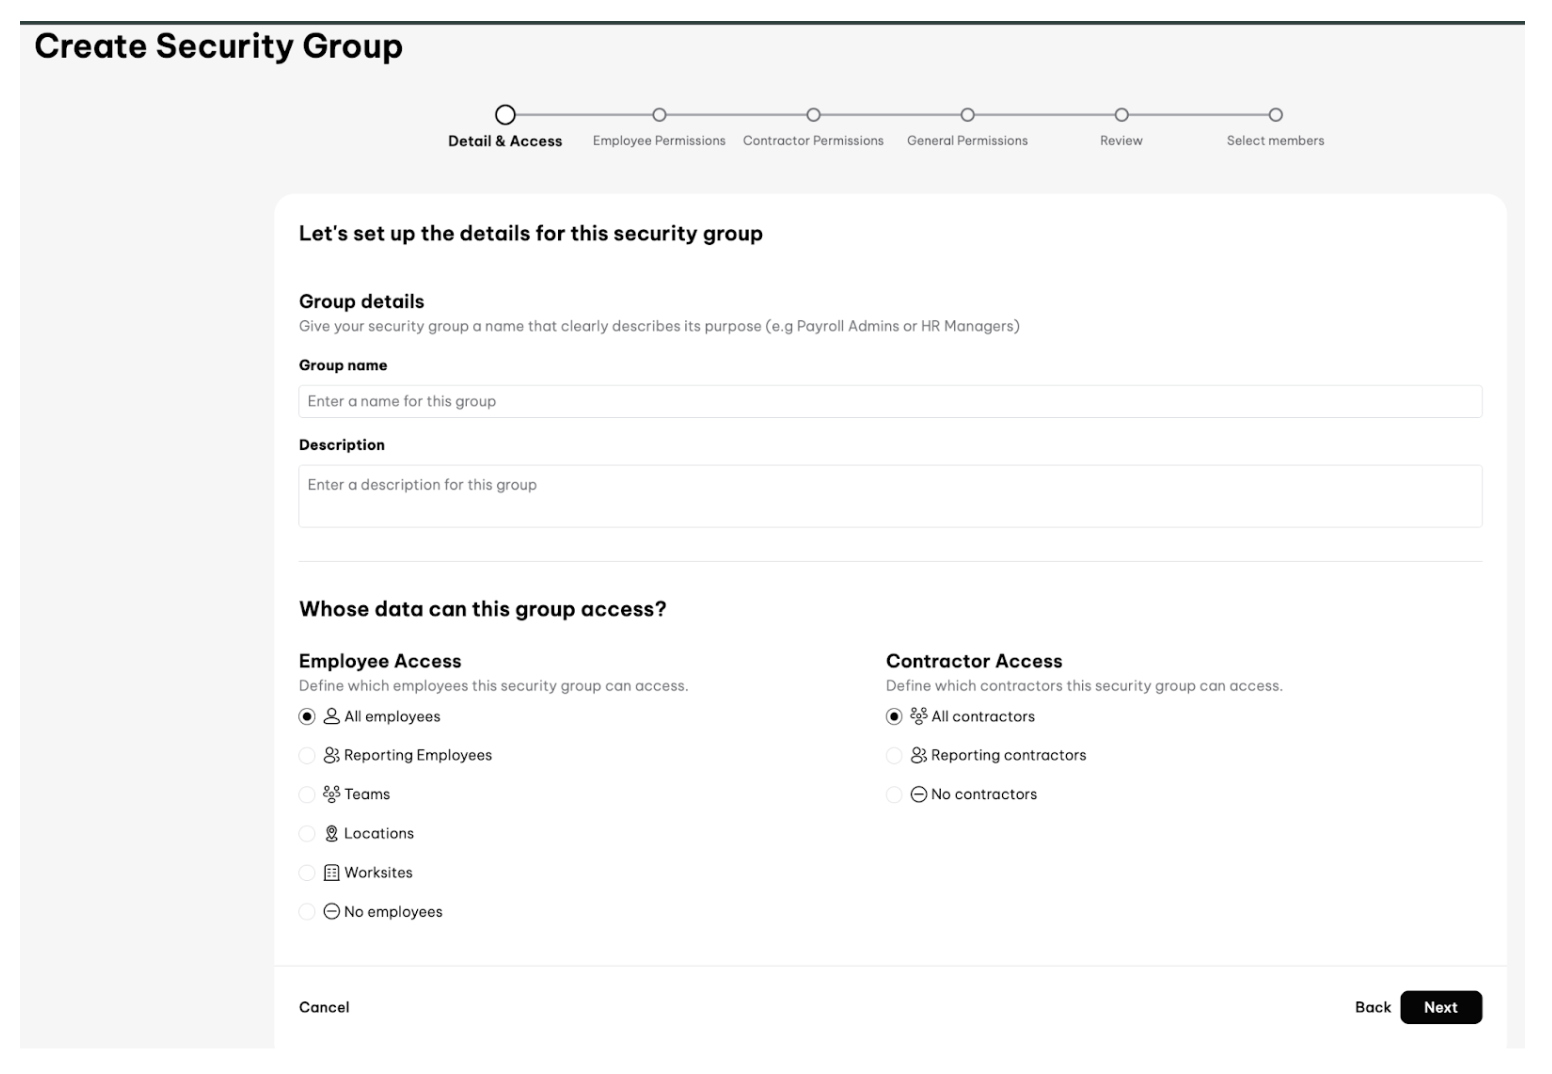Click Cancel to exit group creation

coord(324,1007)
